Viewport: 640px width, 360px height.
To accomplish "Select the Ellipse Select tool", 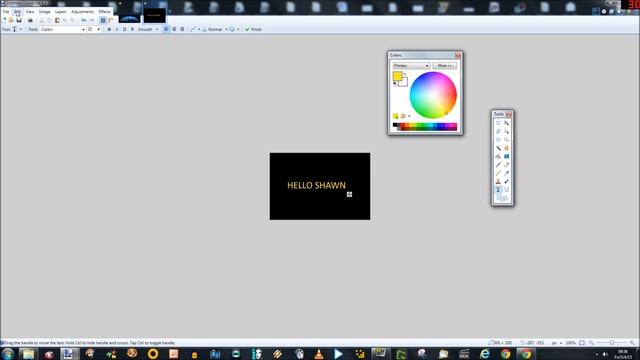I will tap(498, 140).
